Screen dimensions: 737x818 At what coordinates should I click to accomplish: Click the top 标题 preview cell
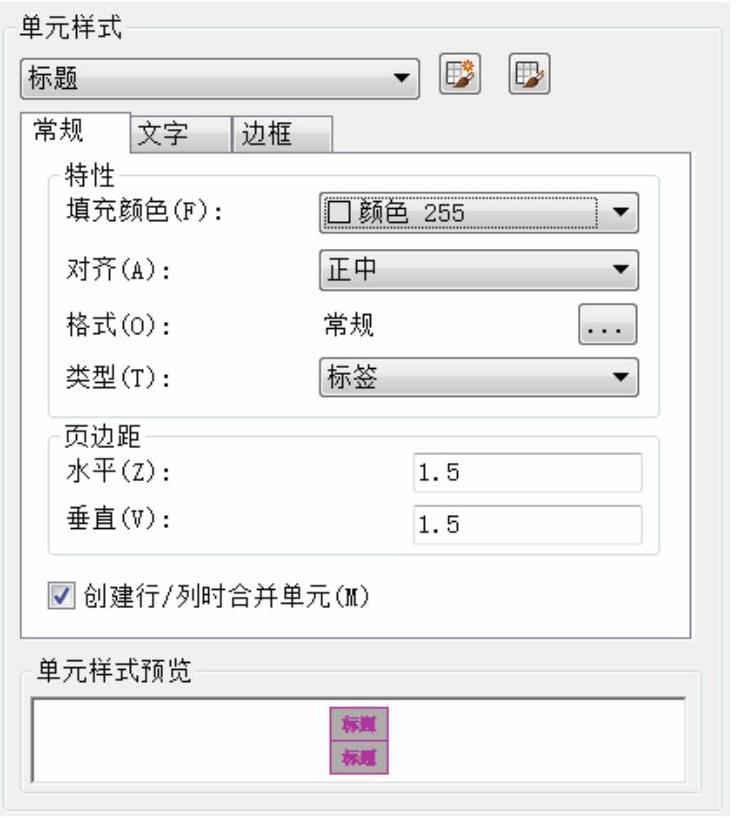[359, 724]
